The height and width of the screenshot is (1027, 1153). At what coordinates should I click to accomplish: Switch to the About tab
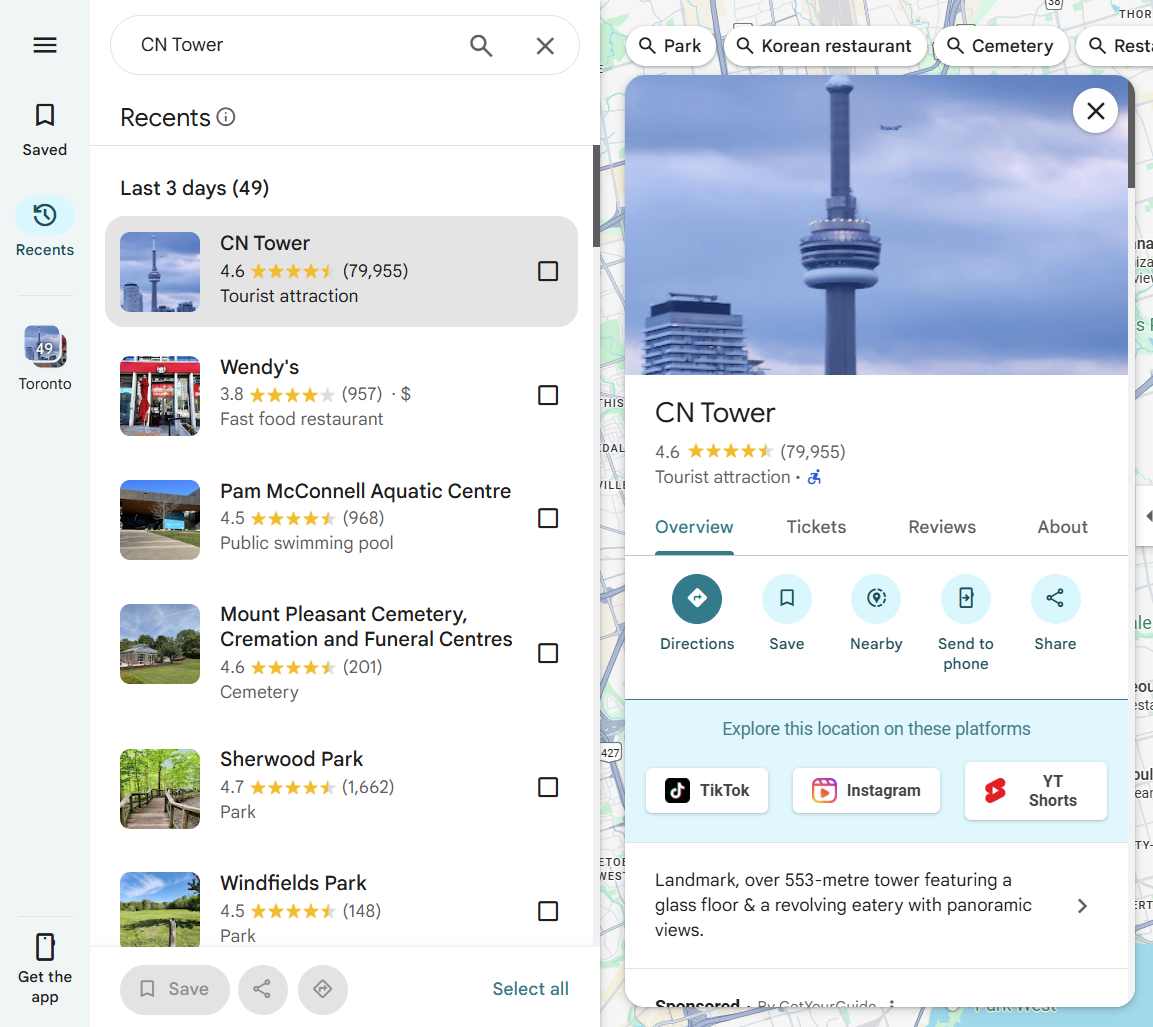click(1063, 527)
